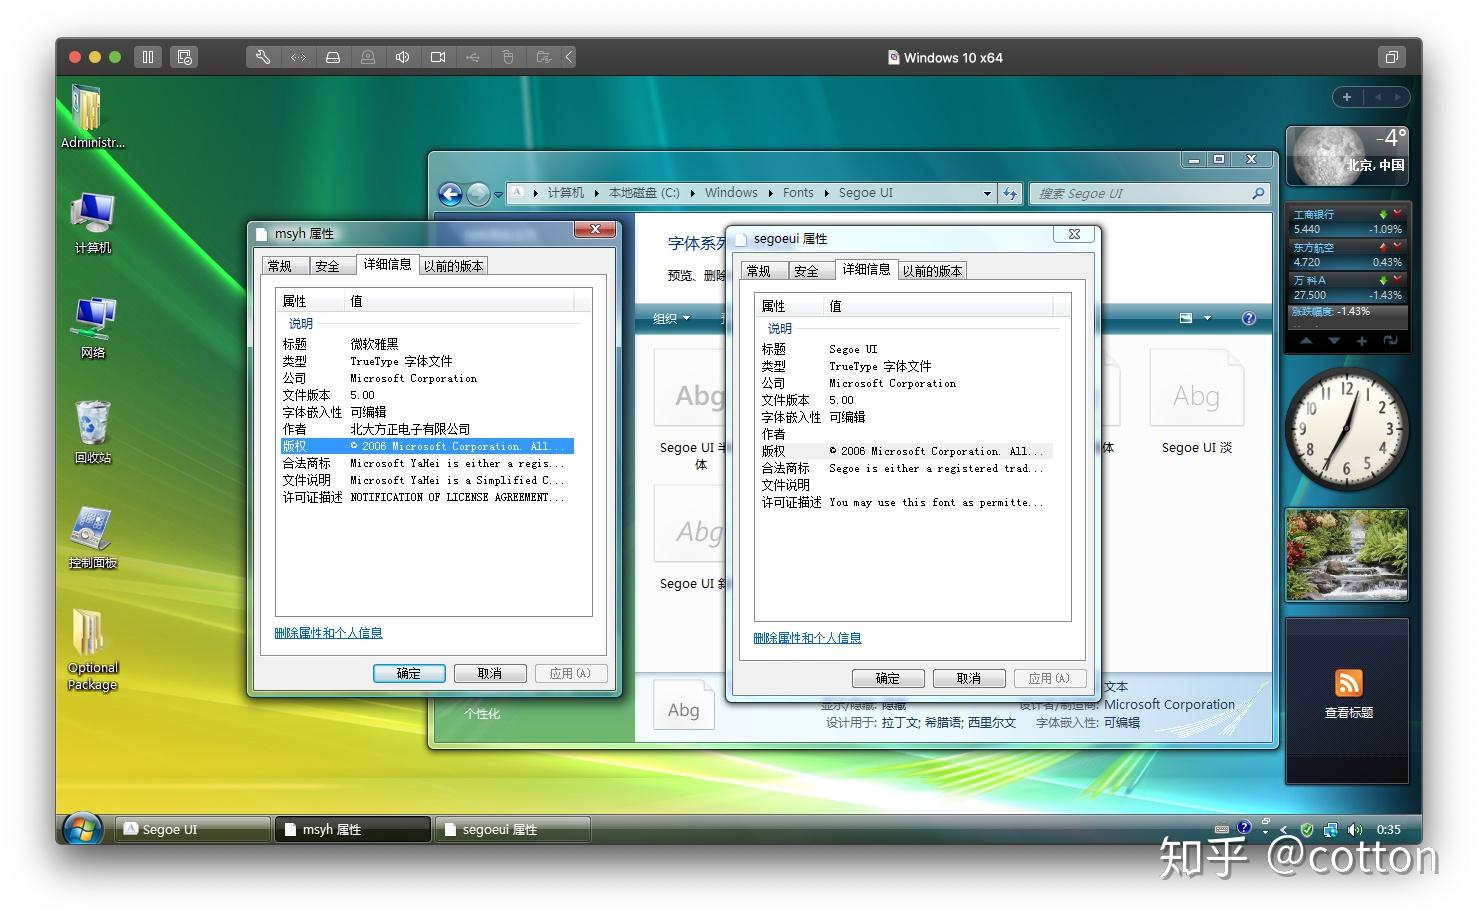1478x918 pixels.
Task: Pause the virtual machine from the toolbar
Action: [x=148, y=57]
